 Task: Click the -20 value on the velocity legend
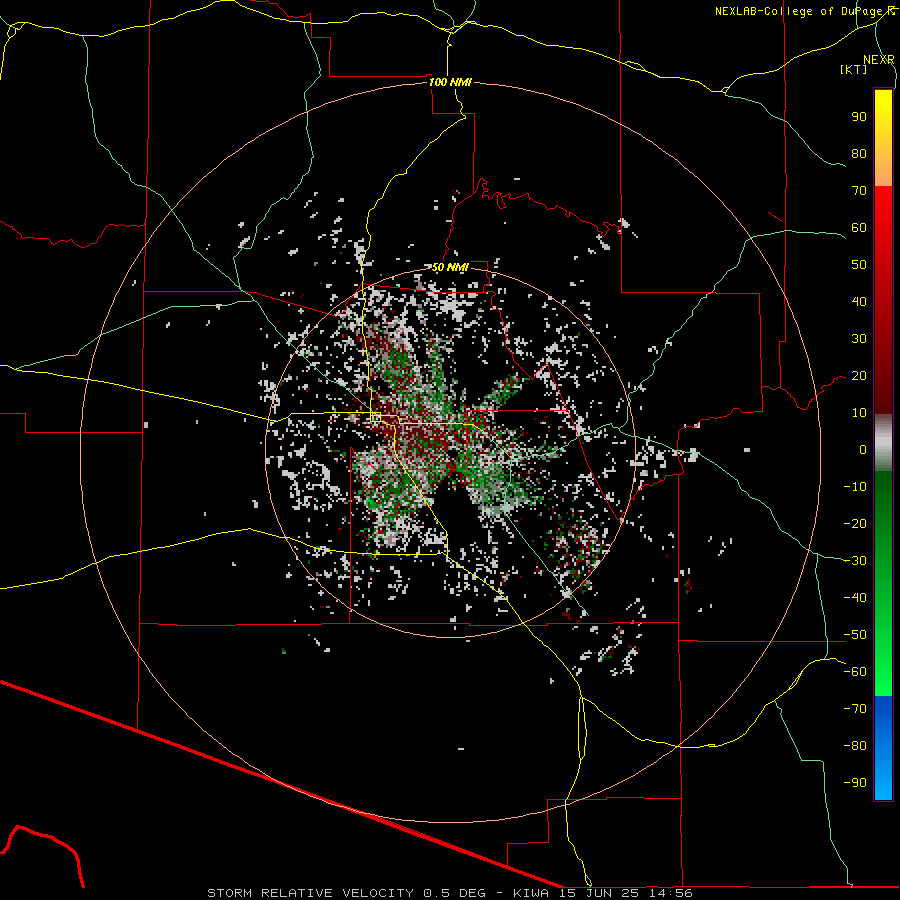pyautogui.click(x=855, y=524)
